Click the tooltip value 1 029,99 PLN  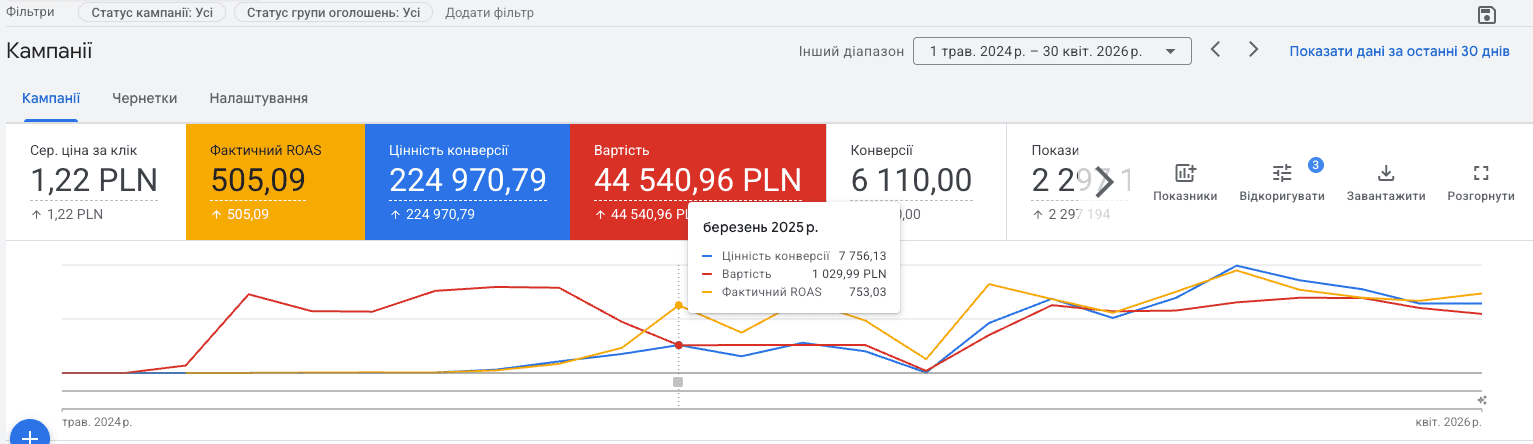pos(849,274)
